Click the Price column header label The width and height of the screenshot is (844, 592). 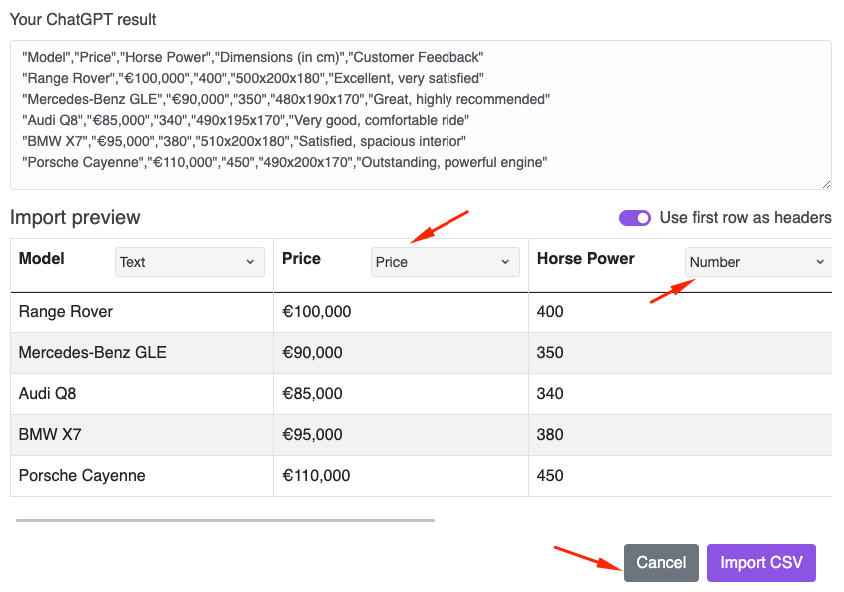301,259
